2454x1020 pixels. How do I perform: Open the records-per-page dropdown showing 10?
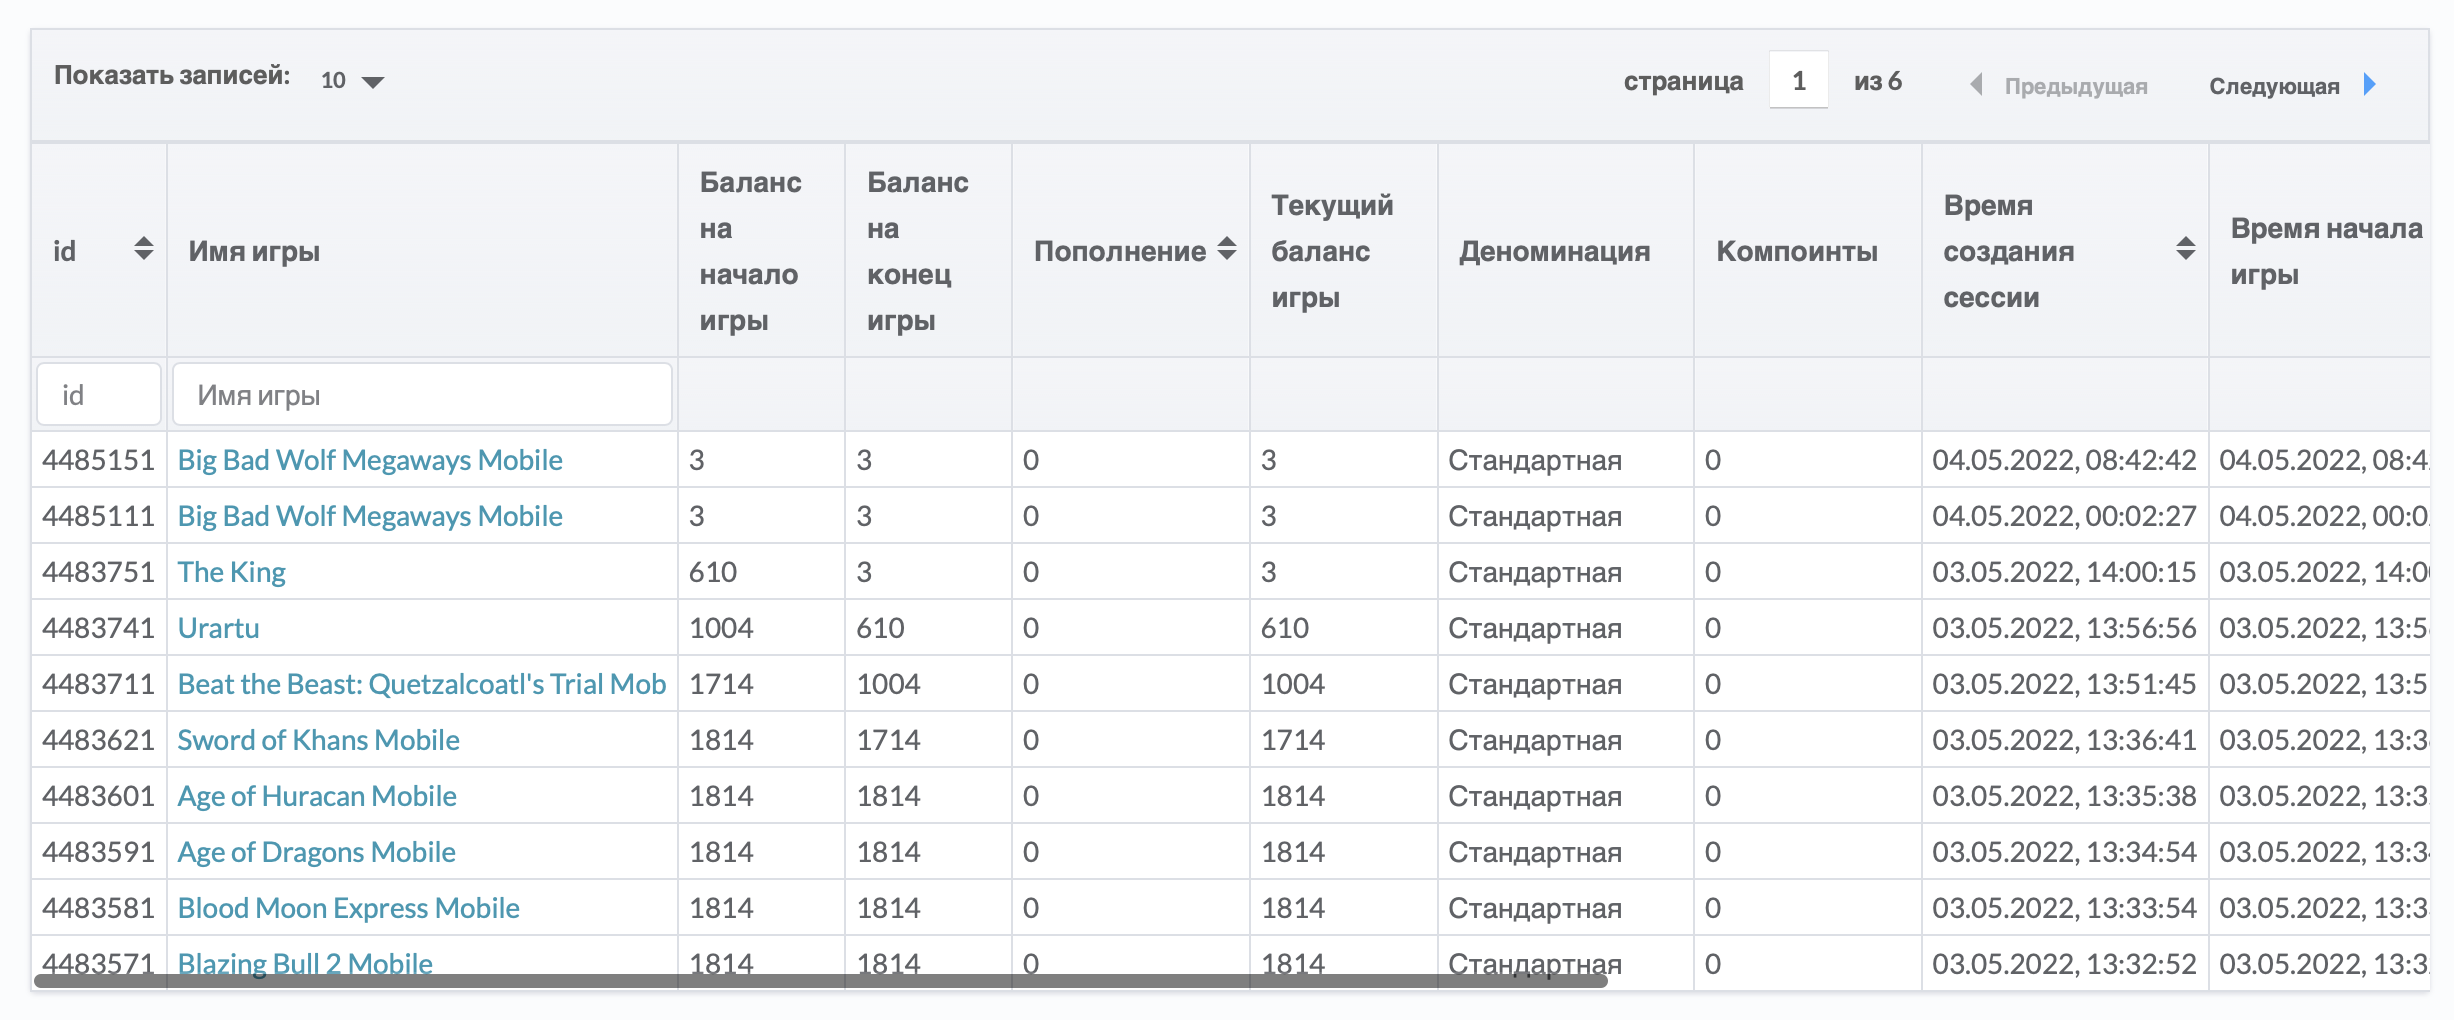(352, 81)
